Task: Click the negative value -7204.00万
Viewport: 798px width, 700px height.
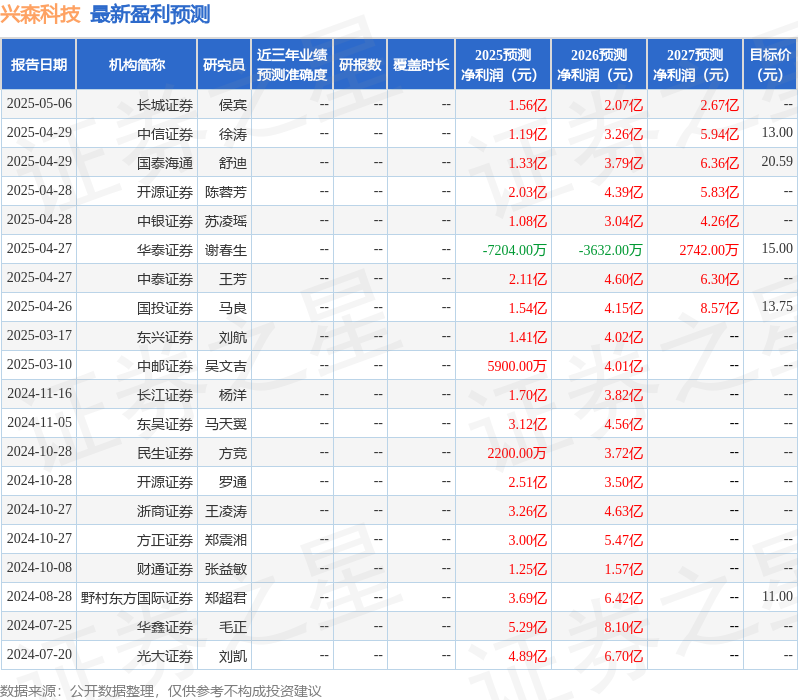Action: point(515,250)
